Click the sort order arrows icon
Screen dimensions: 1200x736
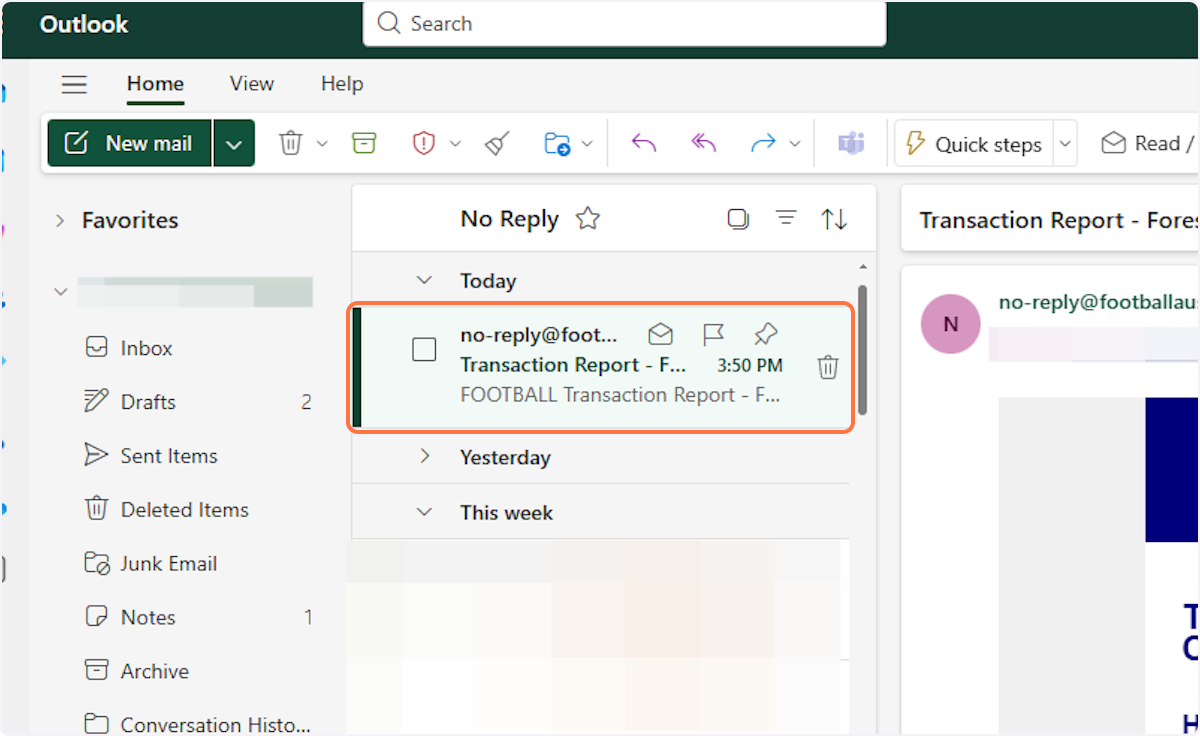click(x=834, y=218)
